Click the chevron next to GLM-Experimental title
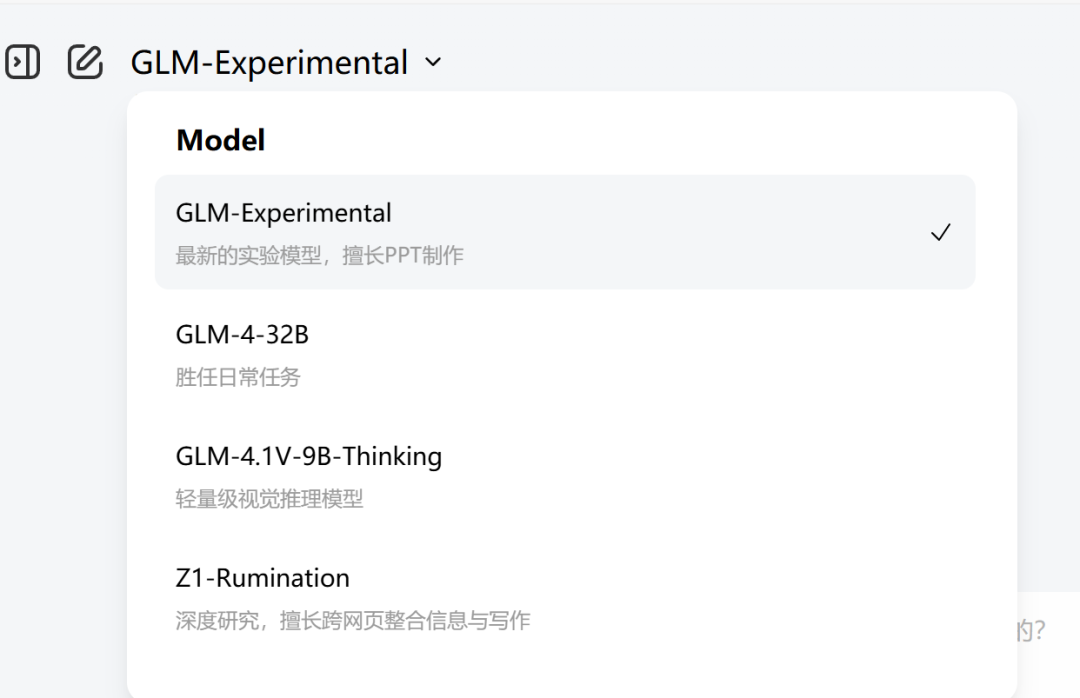The height and width of the screenshot is (698, 1080). click(x=432, y=62)
